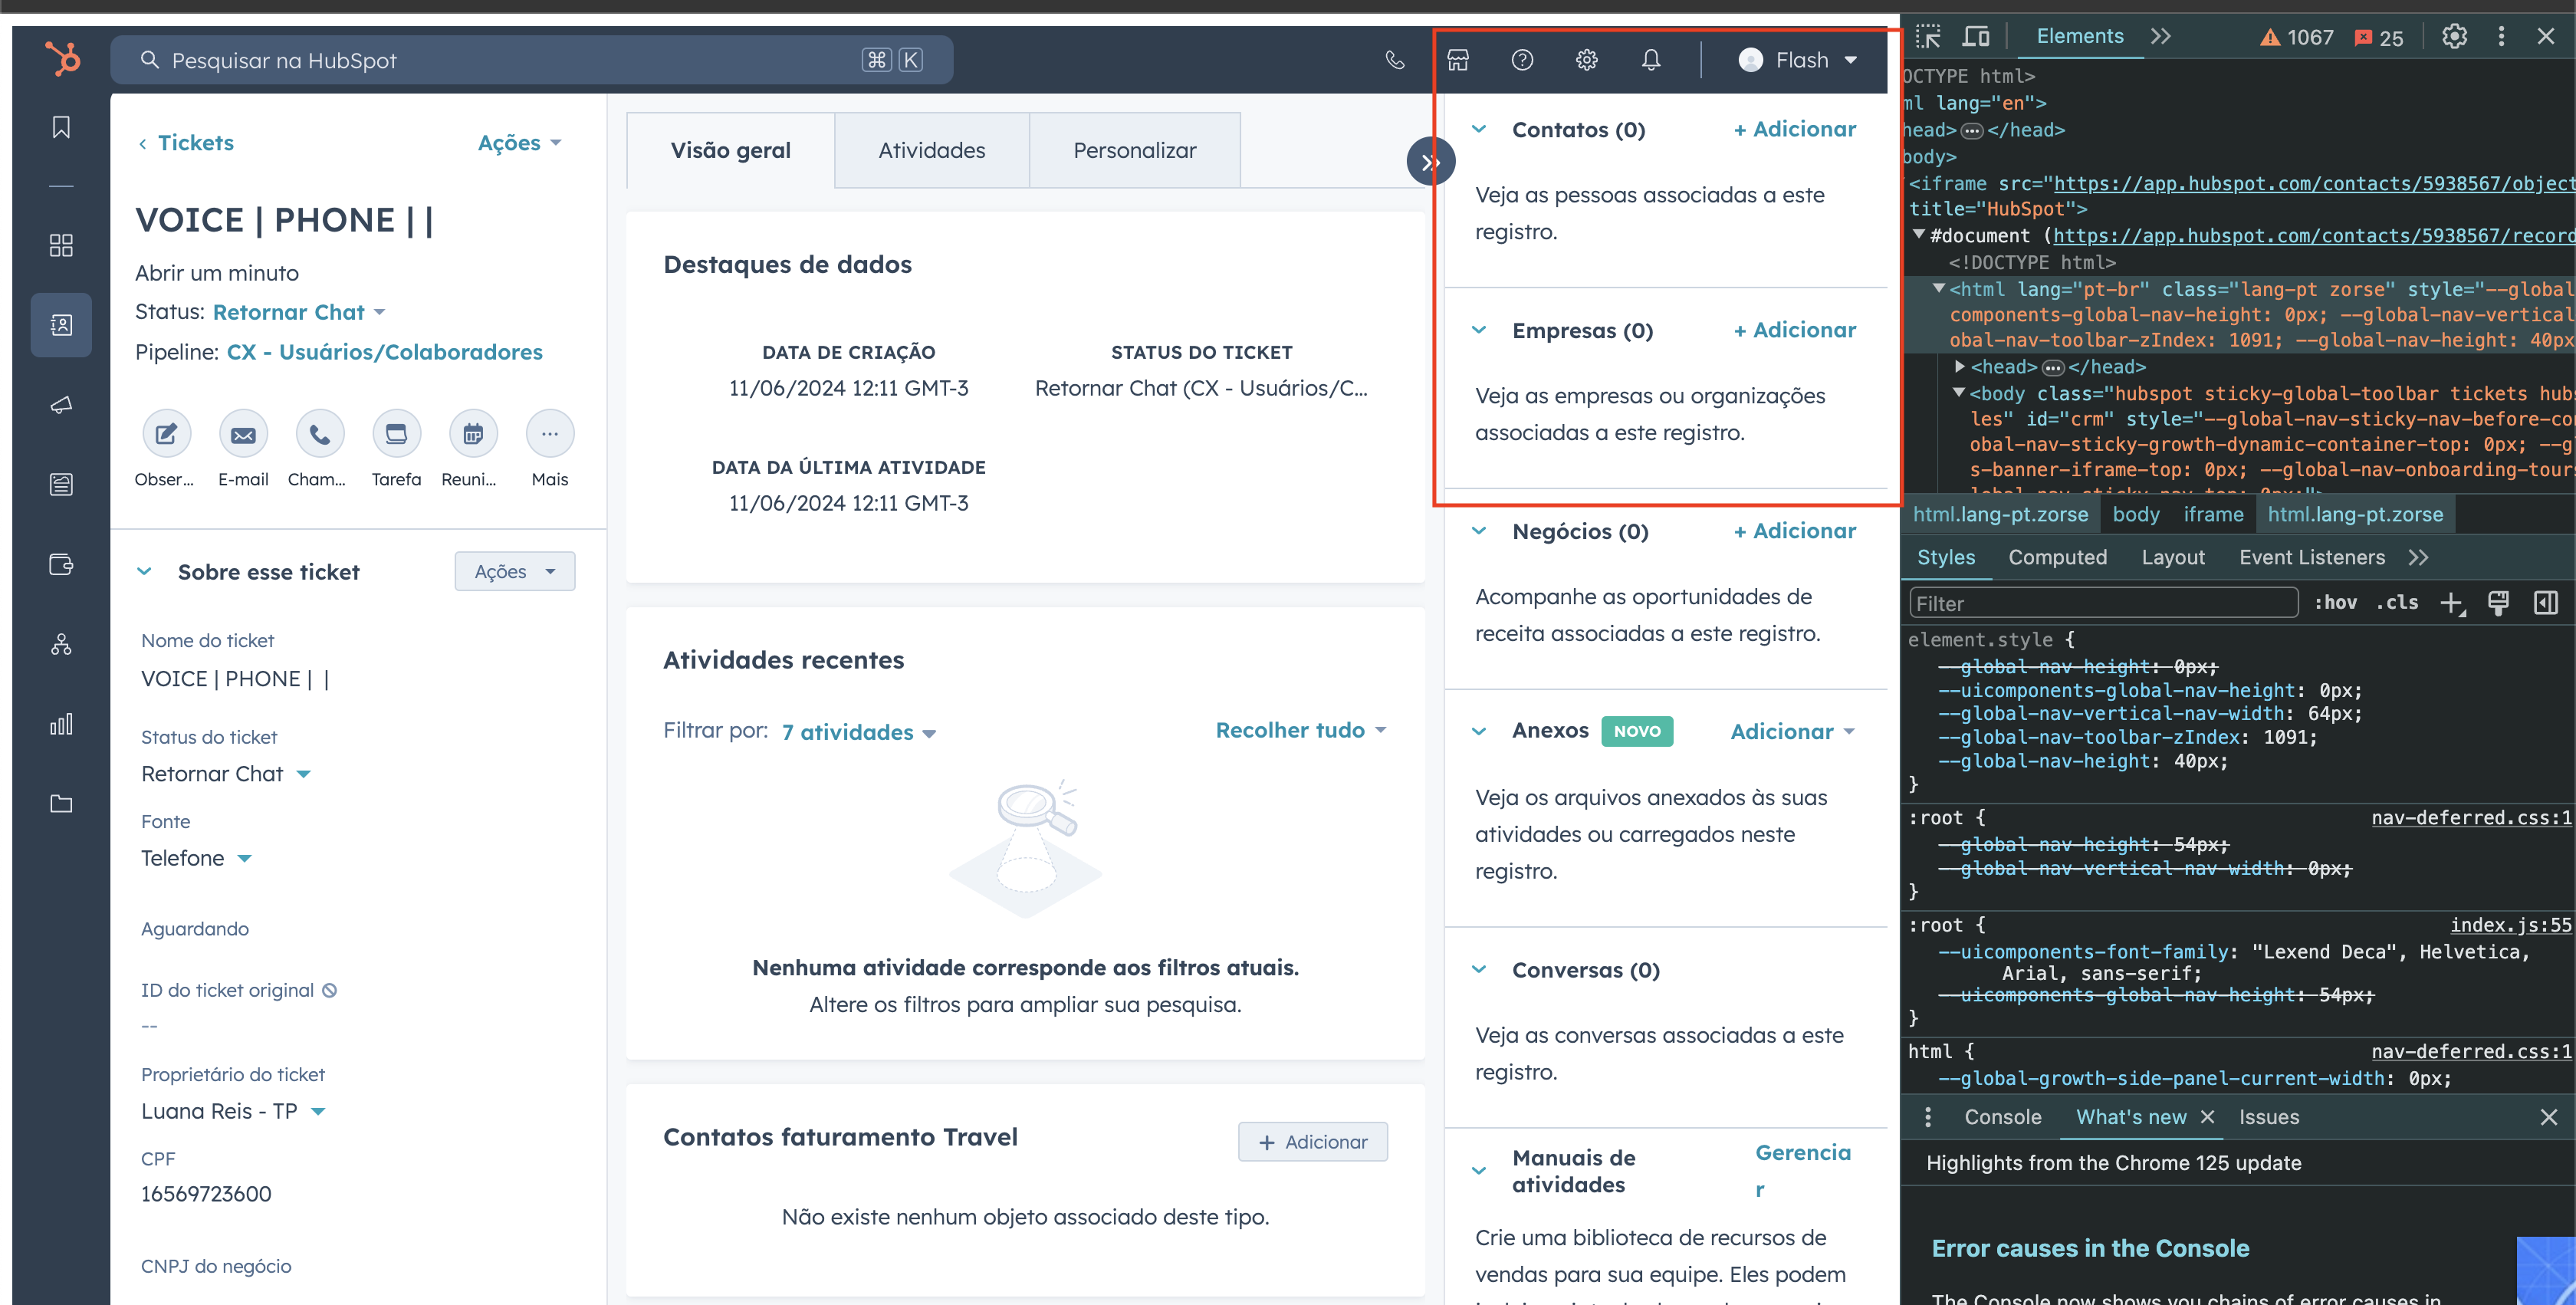
Task: Select the inspect element tool in DevTools
Action: [1928, 36]
